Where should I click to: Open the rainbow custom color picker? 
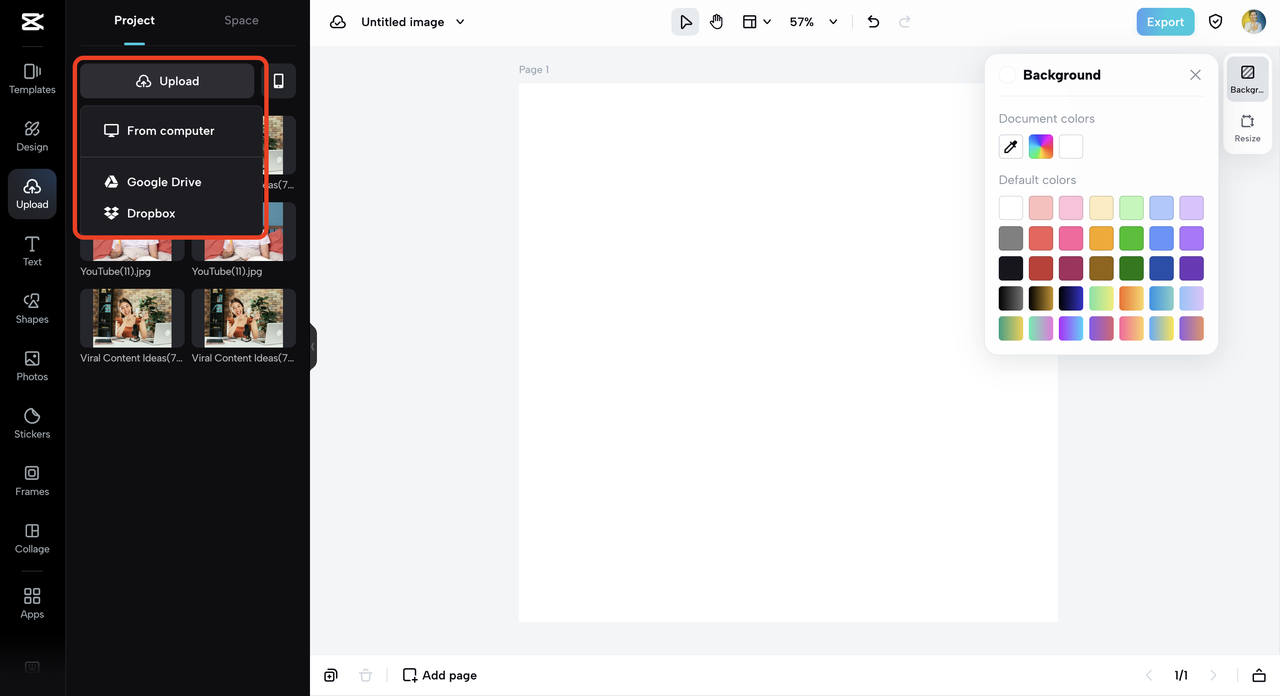coord(1041,147)
